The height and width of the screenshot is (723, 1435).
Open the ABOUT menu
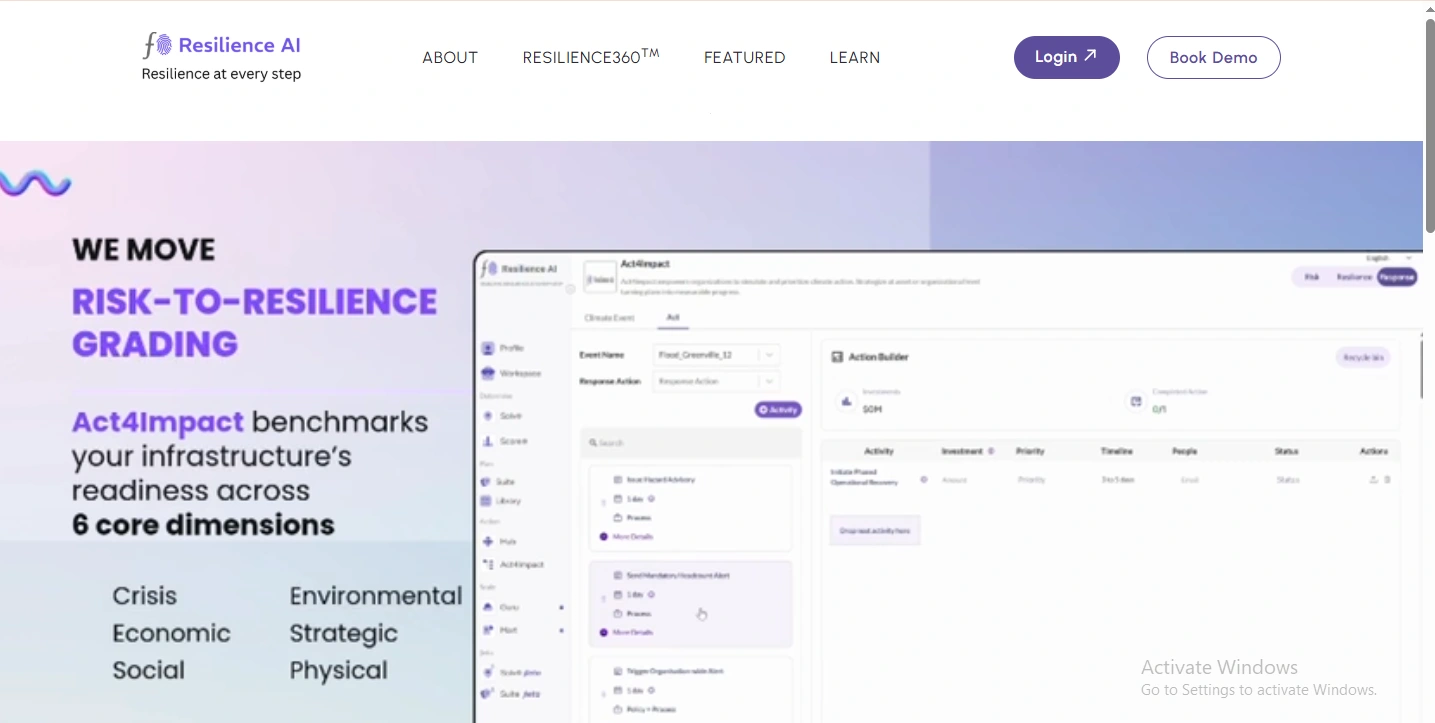click(450, 58)
